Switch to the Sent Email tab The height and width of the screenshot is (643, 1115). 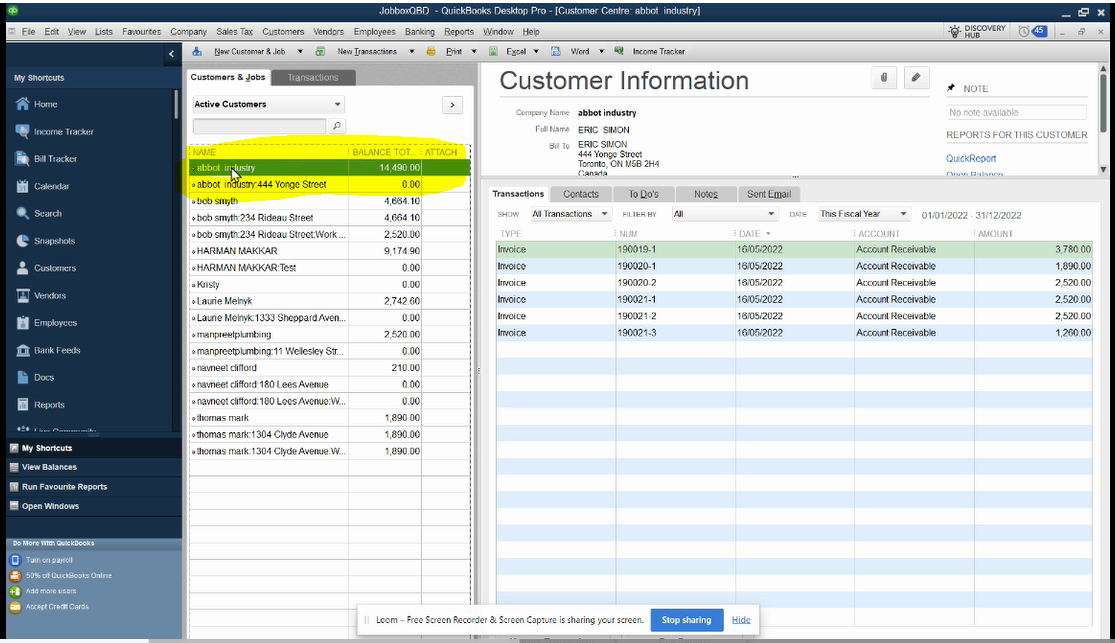pos(769,194)
